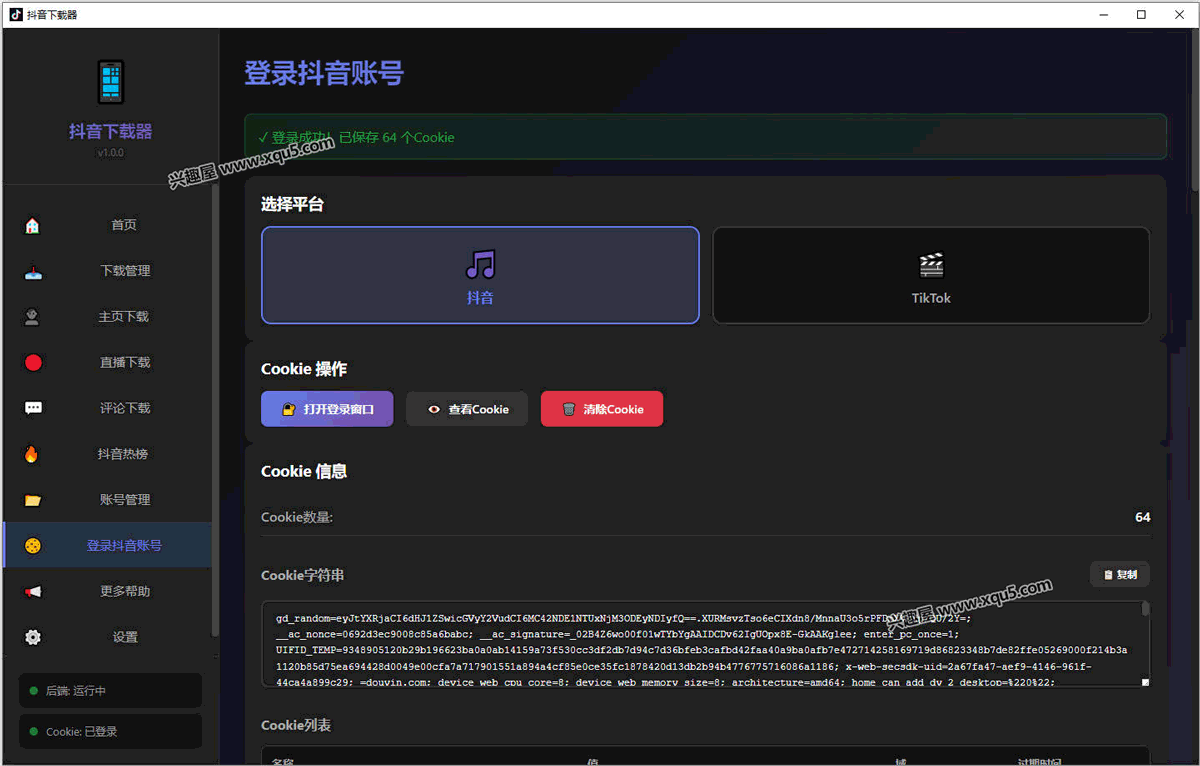Click the flame icon for 抖音热榜
The image size is (1200, 766).
point(33,454)
